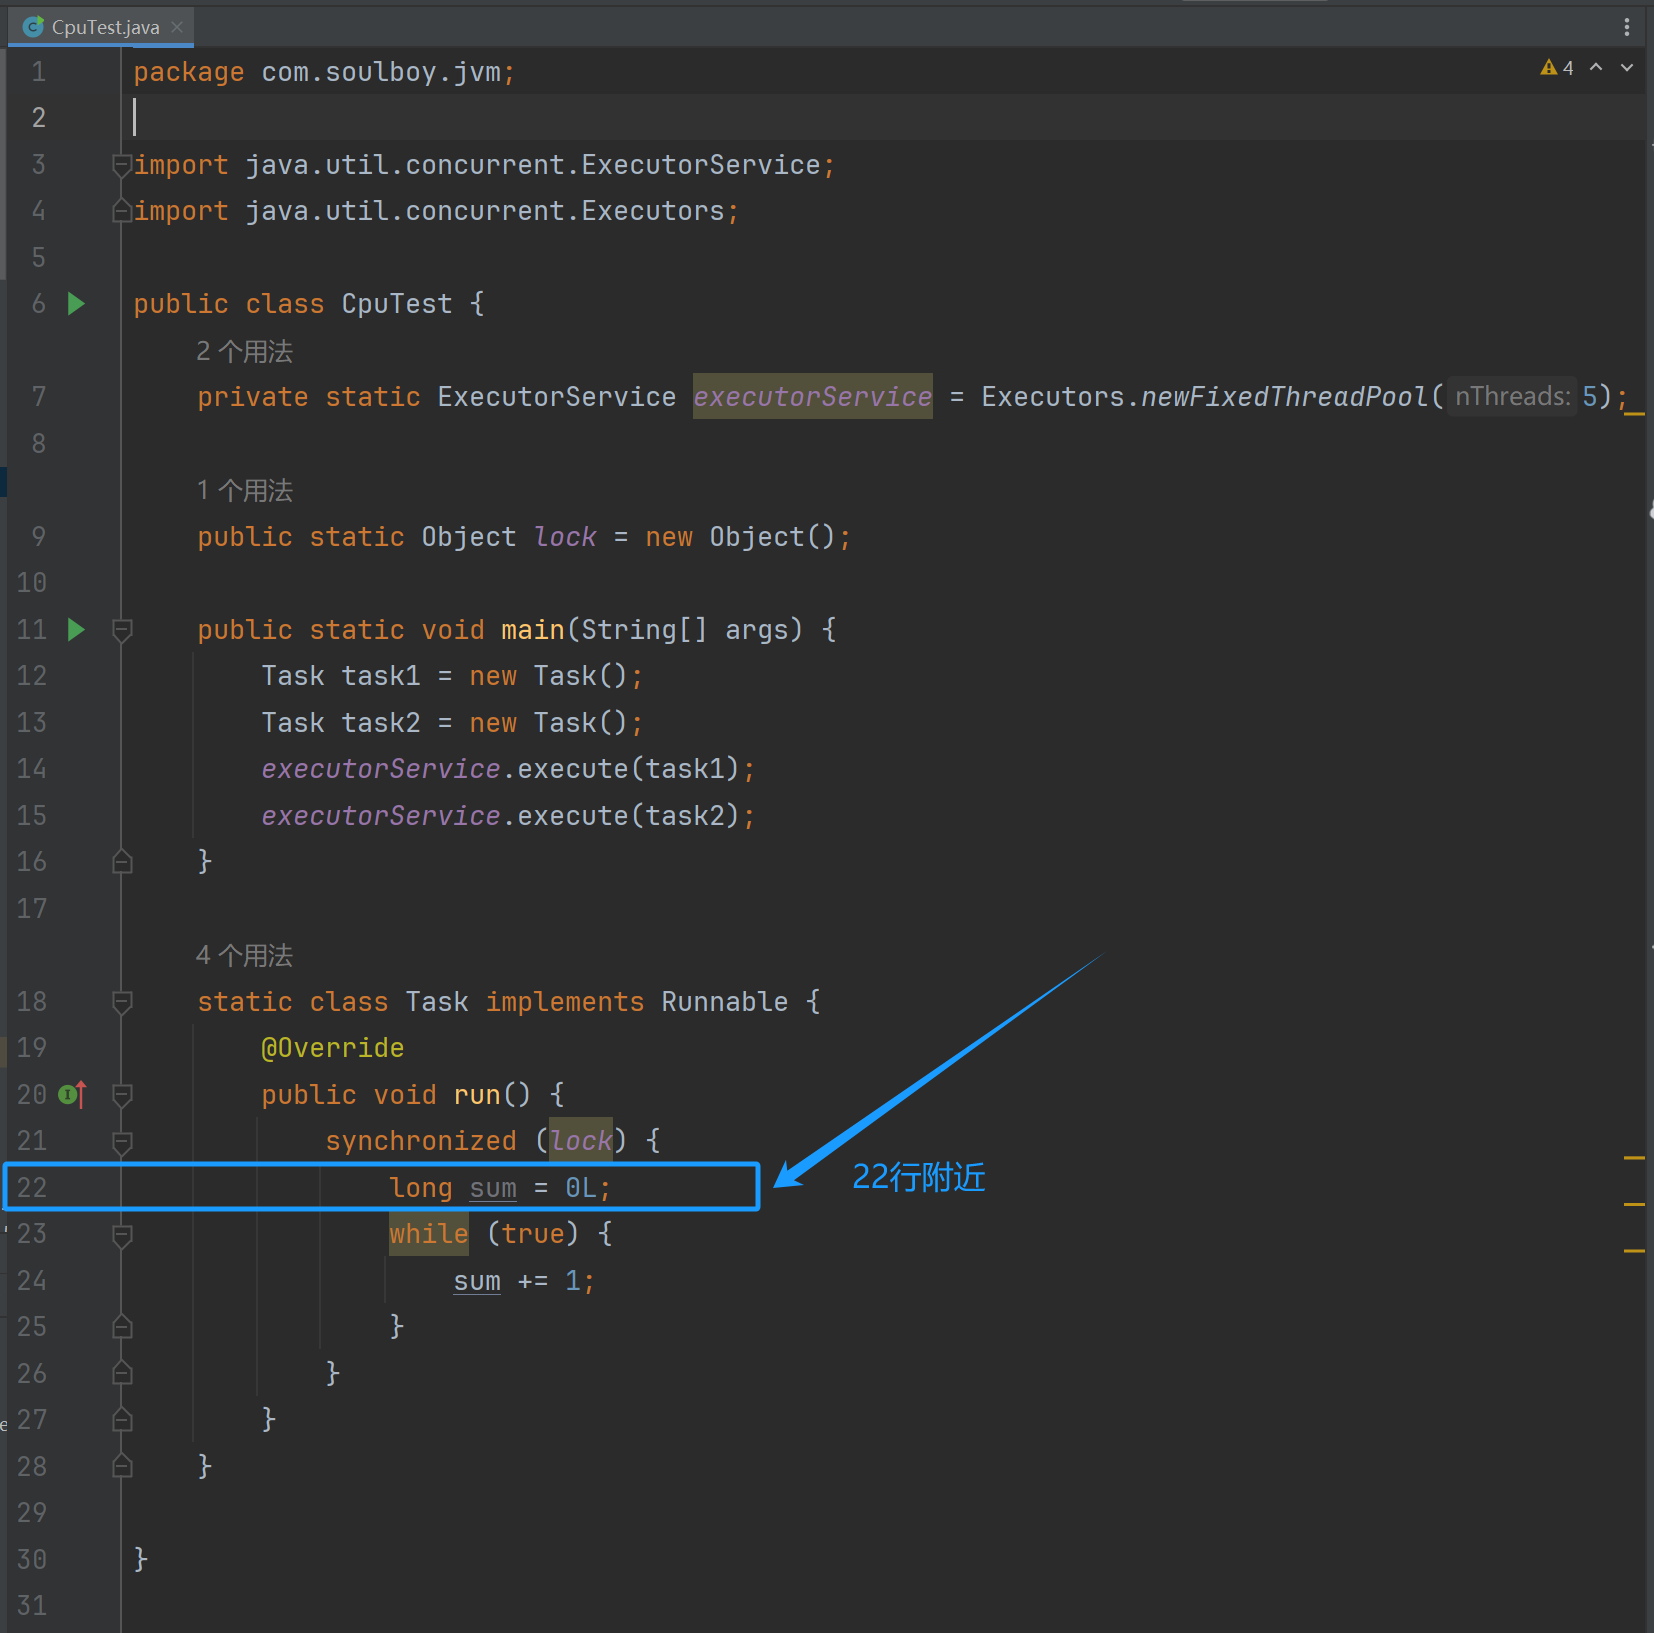Toggle fold end marker on line 25
Viewport: 1654px width, 1633px height.
122,1326
